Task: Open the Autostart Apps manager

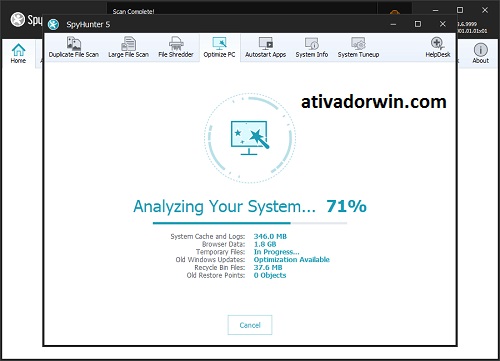Action: 265,48
